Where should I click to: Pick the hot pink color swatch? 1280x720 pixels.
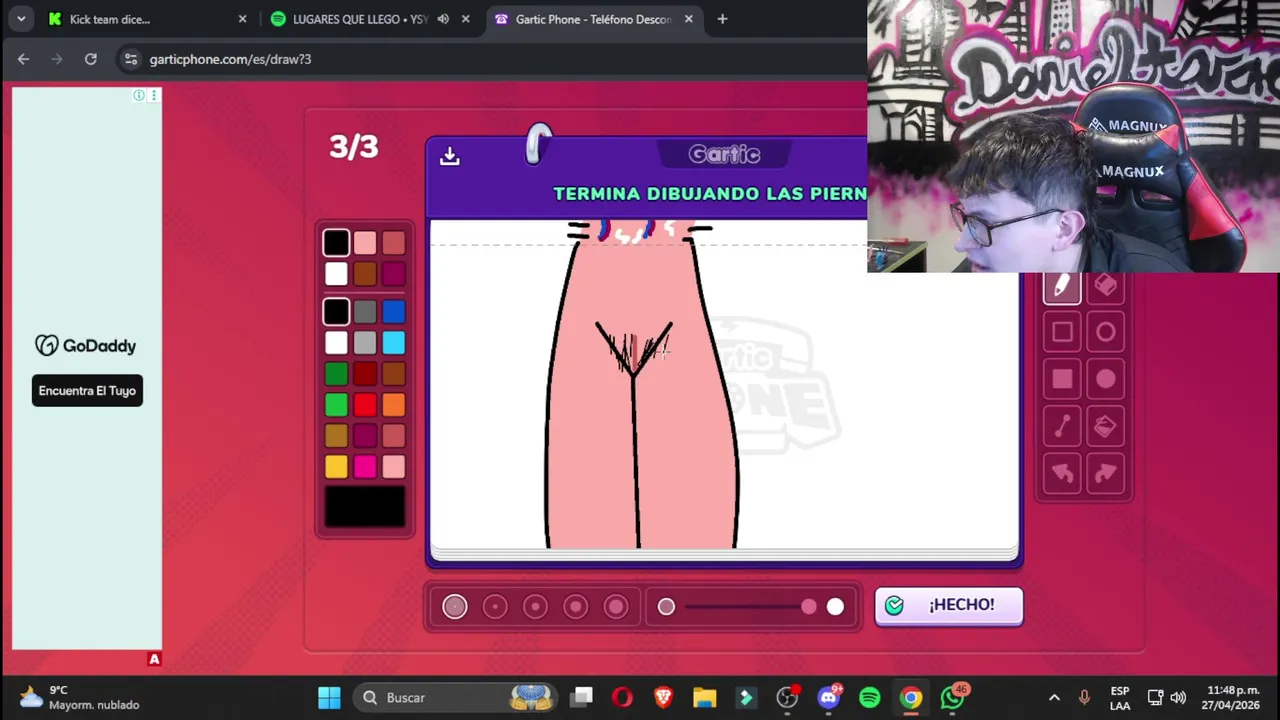tap(364, 467)
